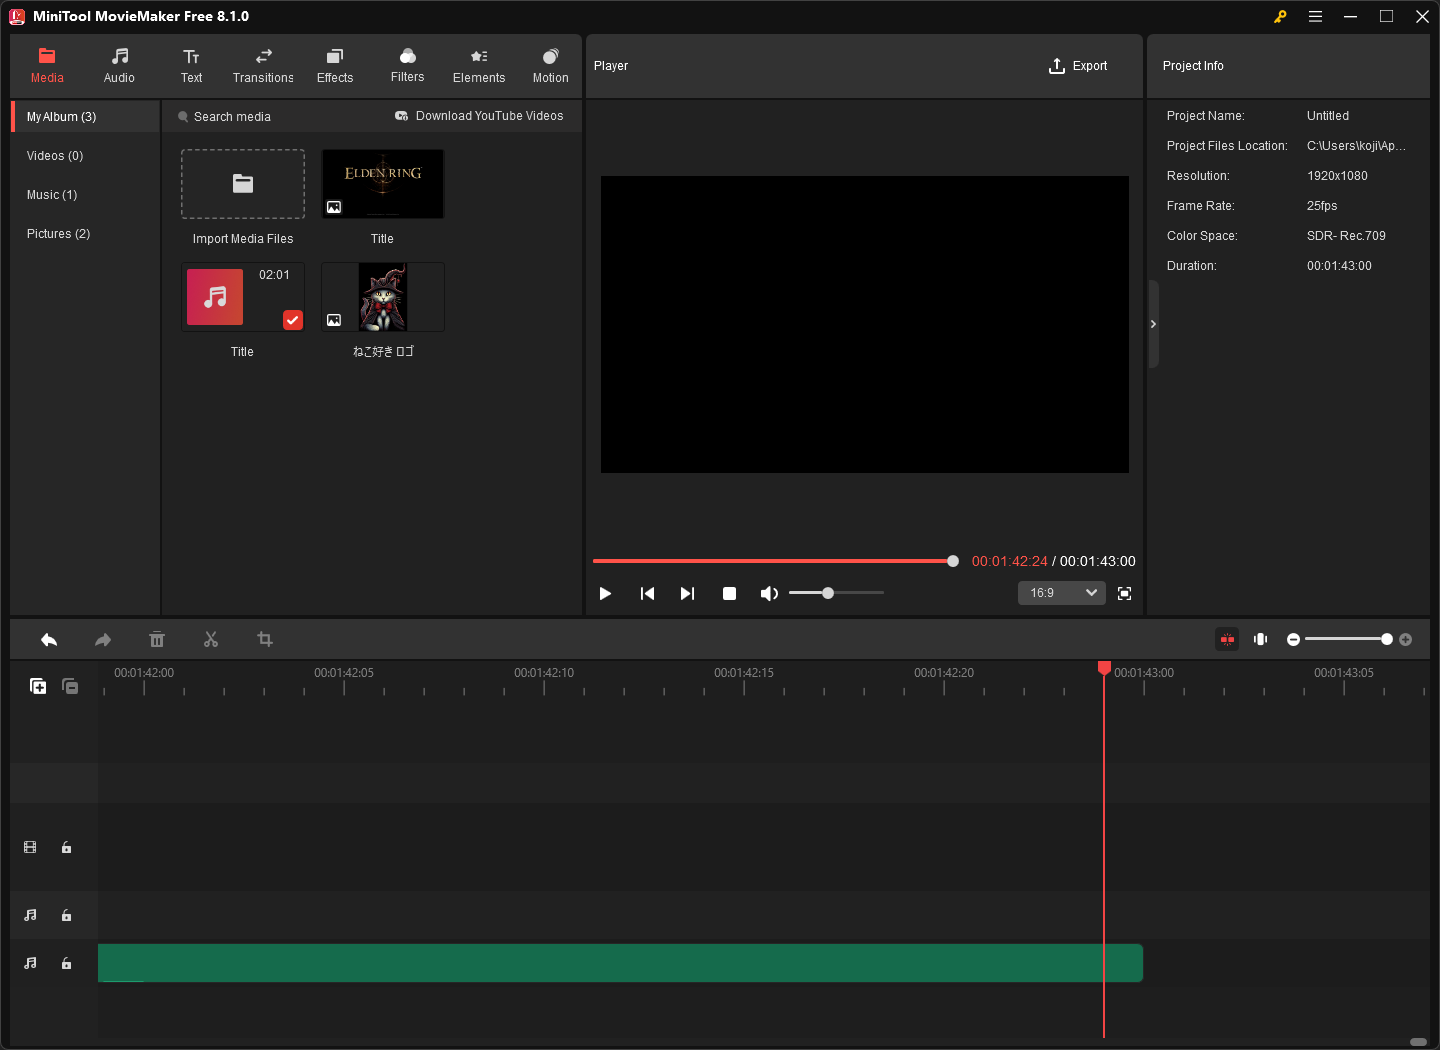
Task: Click the Export button
Action: (x=1078, y=66)
